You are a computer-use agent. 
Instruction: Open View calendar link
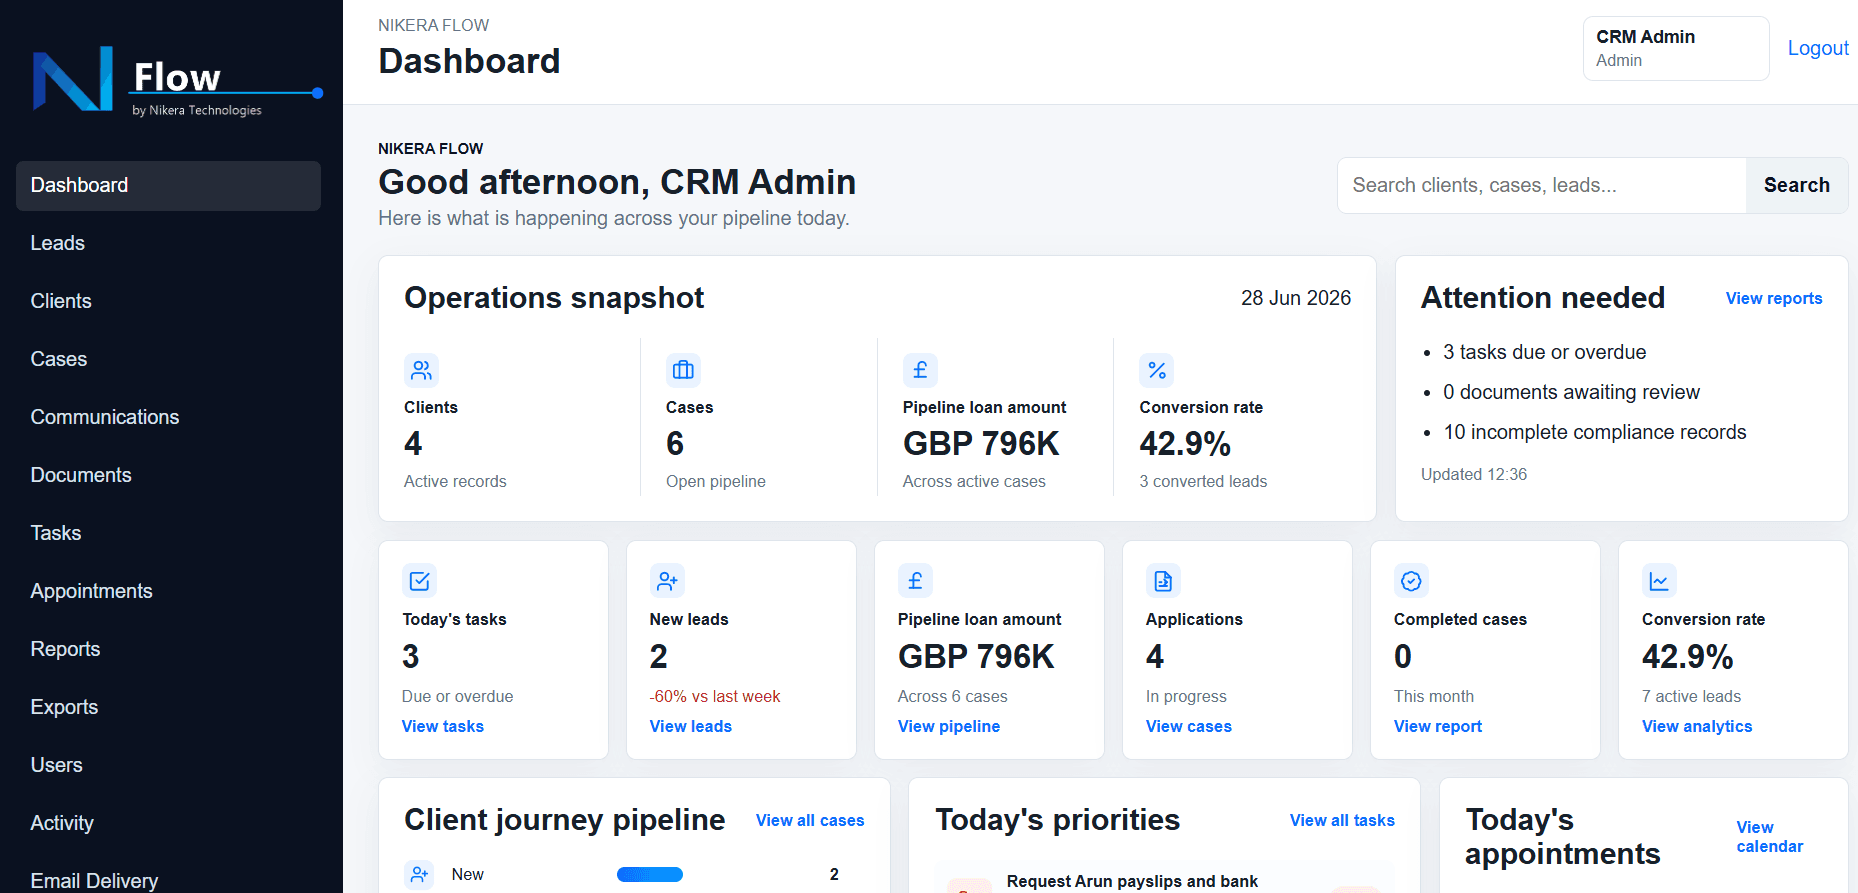pyautogui.click(x=1769, y=837)
